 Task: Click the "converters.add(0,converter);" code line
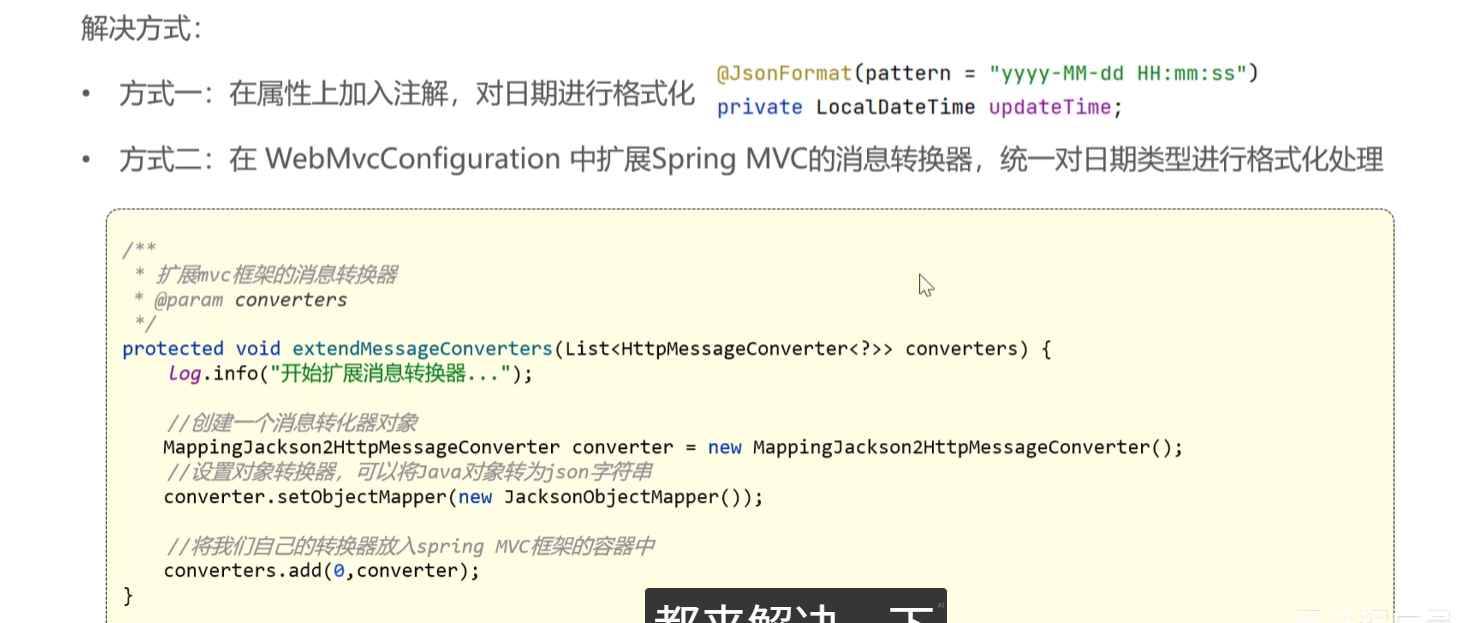321,571
